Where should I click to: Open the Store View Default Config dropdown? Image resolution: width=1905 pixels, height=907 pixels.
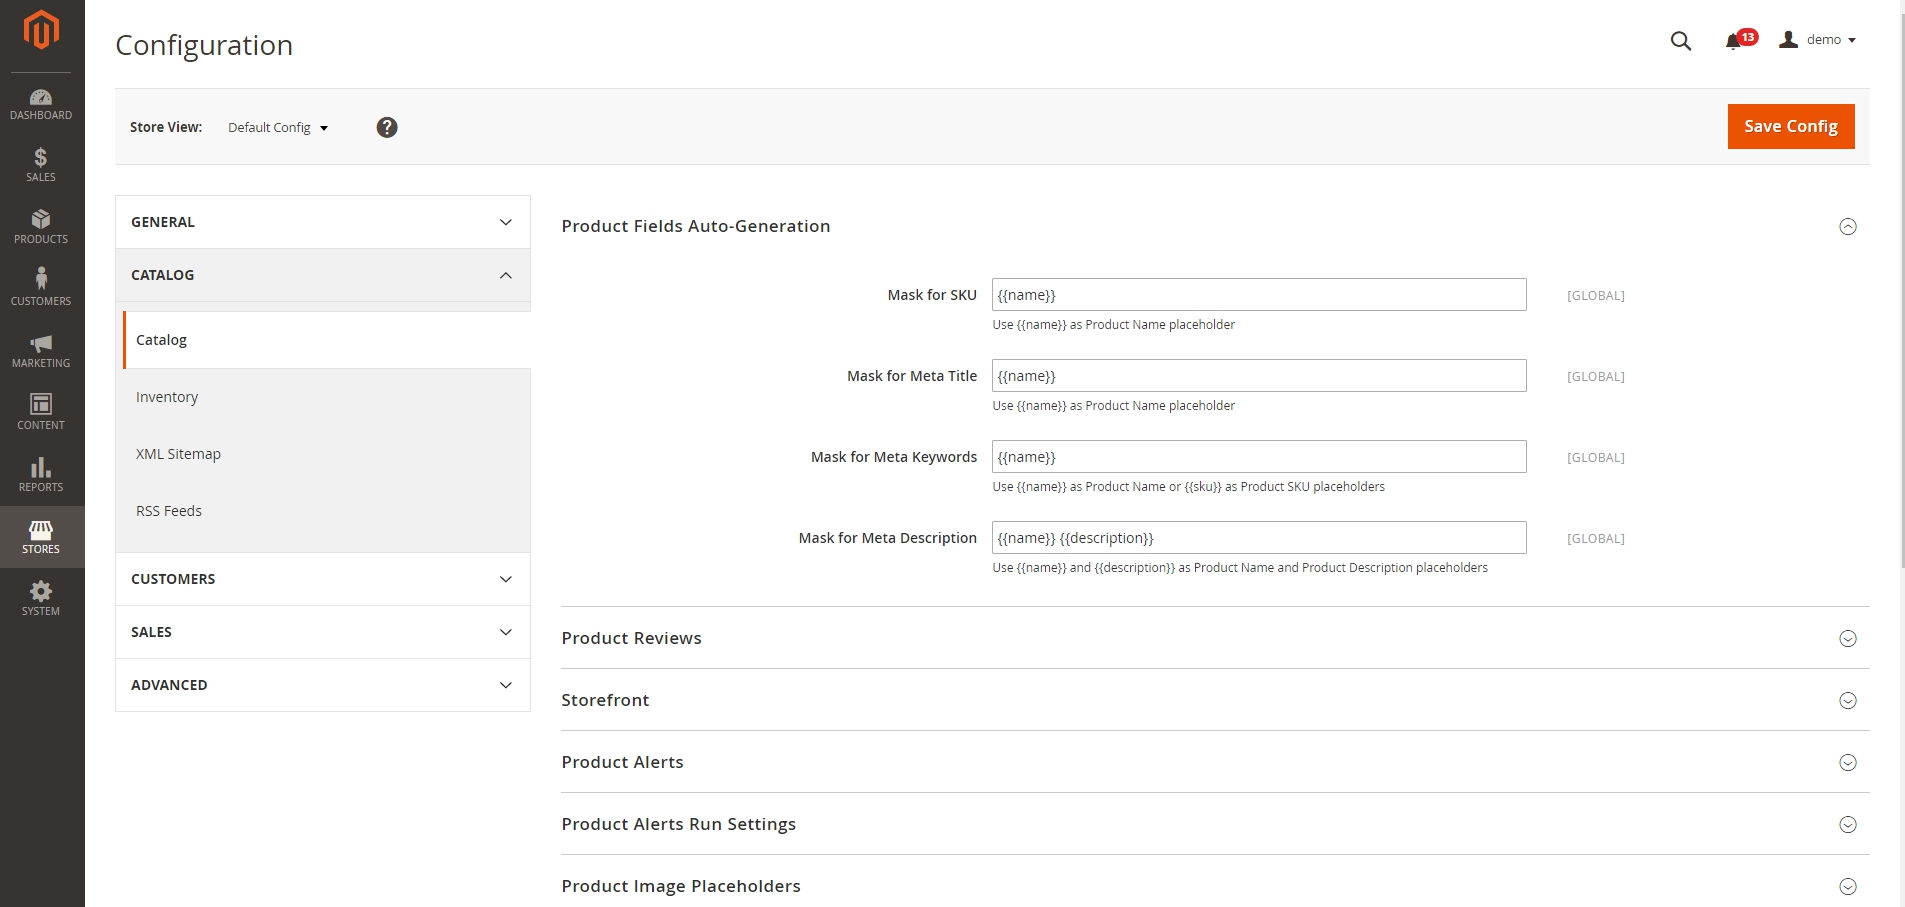(278, 127)
